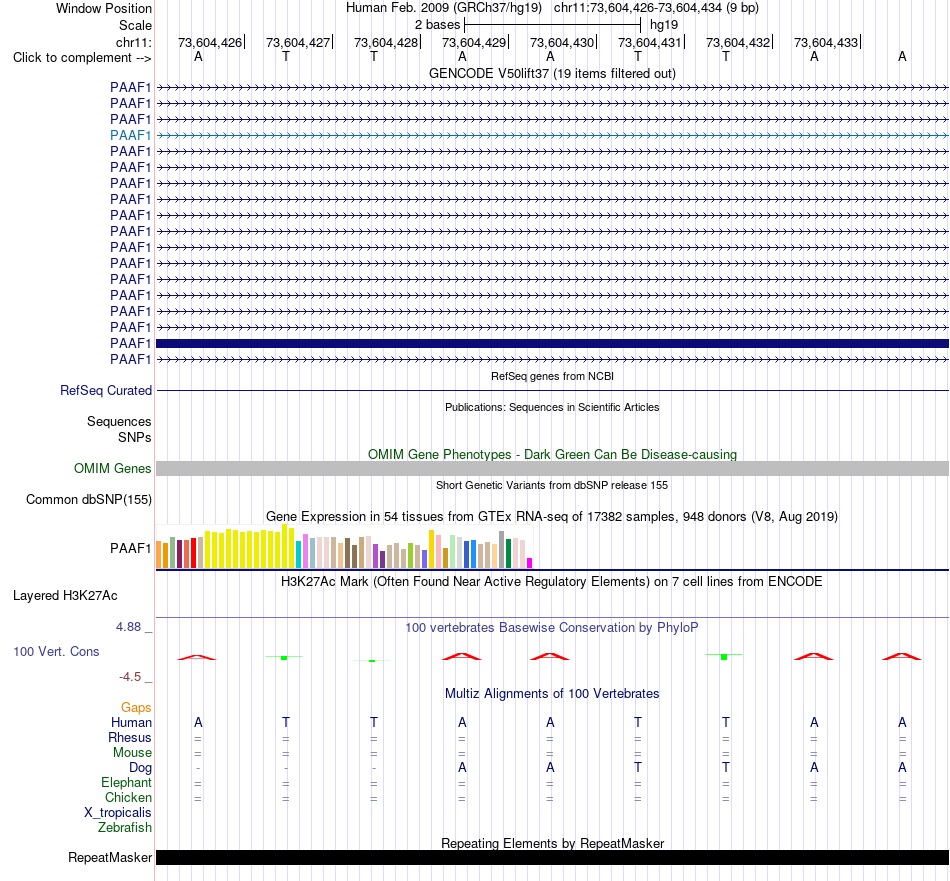
Task: Click the GENCODE V50lift37 track title
Action: pos(552,73)
